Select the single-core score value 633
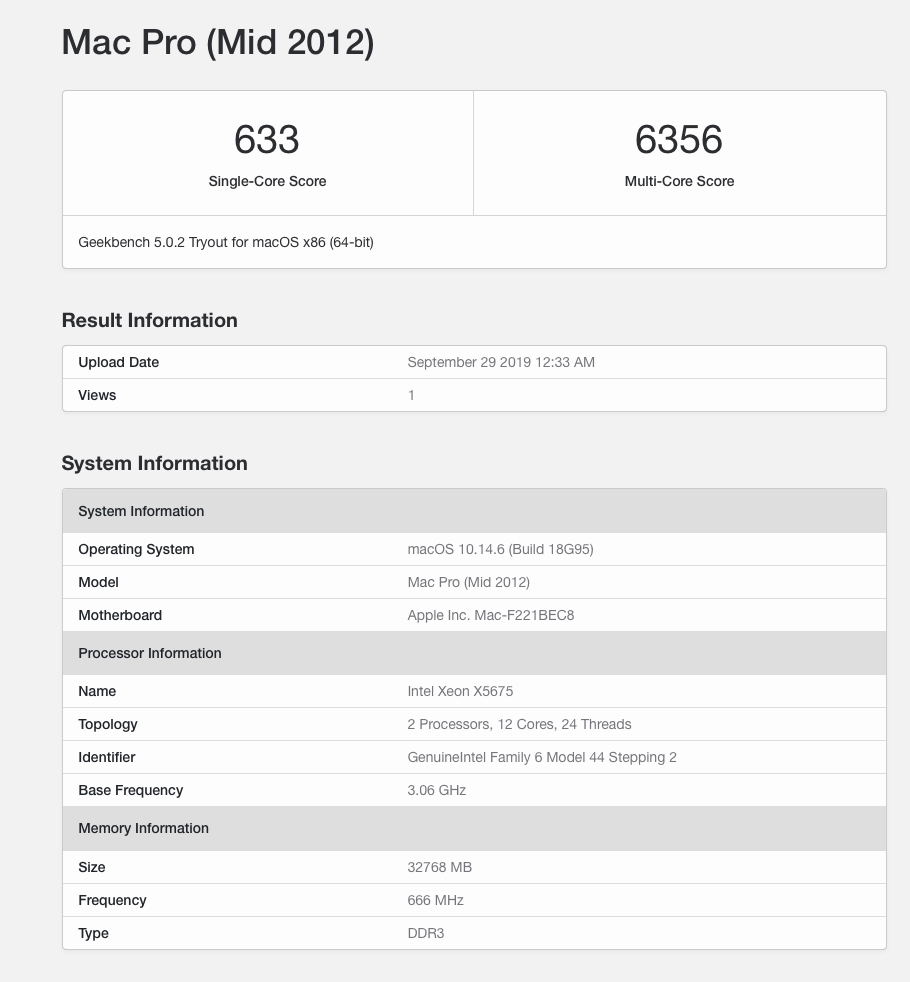This screenshot has width=910, height=982. coord(267,139)
